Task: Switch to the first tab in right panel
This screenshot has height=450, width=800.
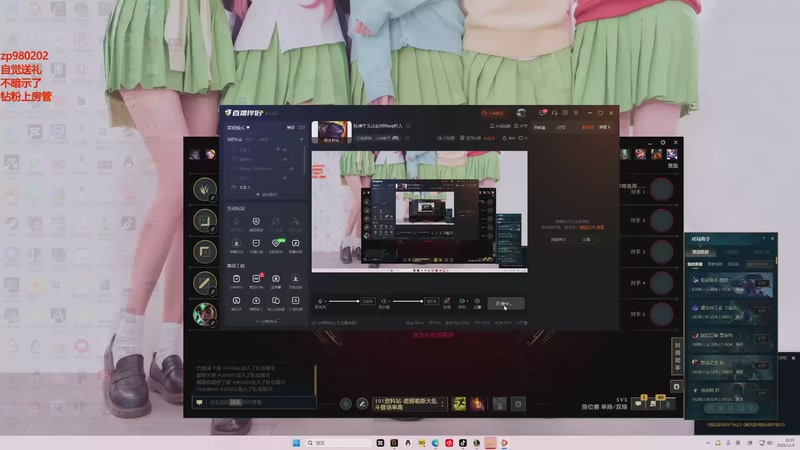Action: [540, 127]
